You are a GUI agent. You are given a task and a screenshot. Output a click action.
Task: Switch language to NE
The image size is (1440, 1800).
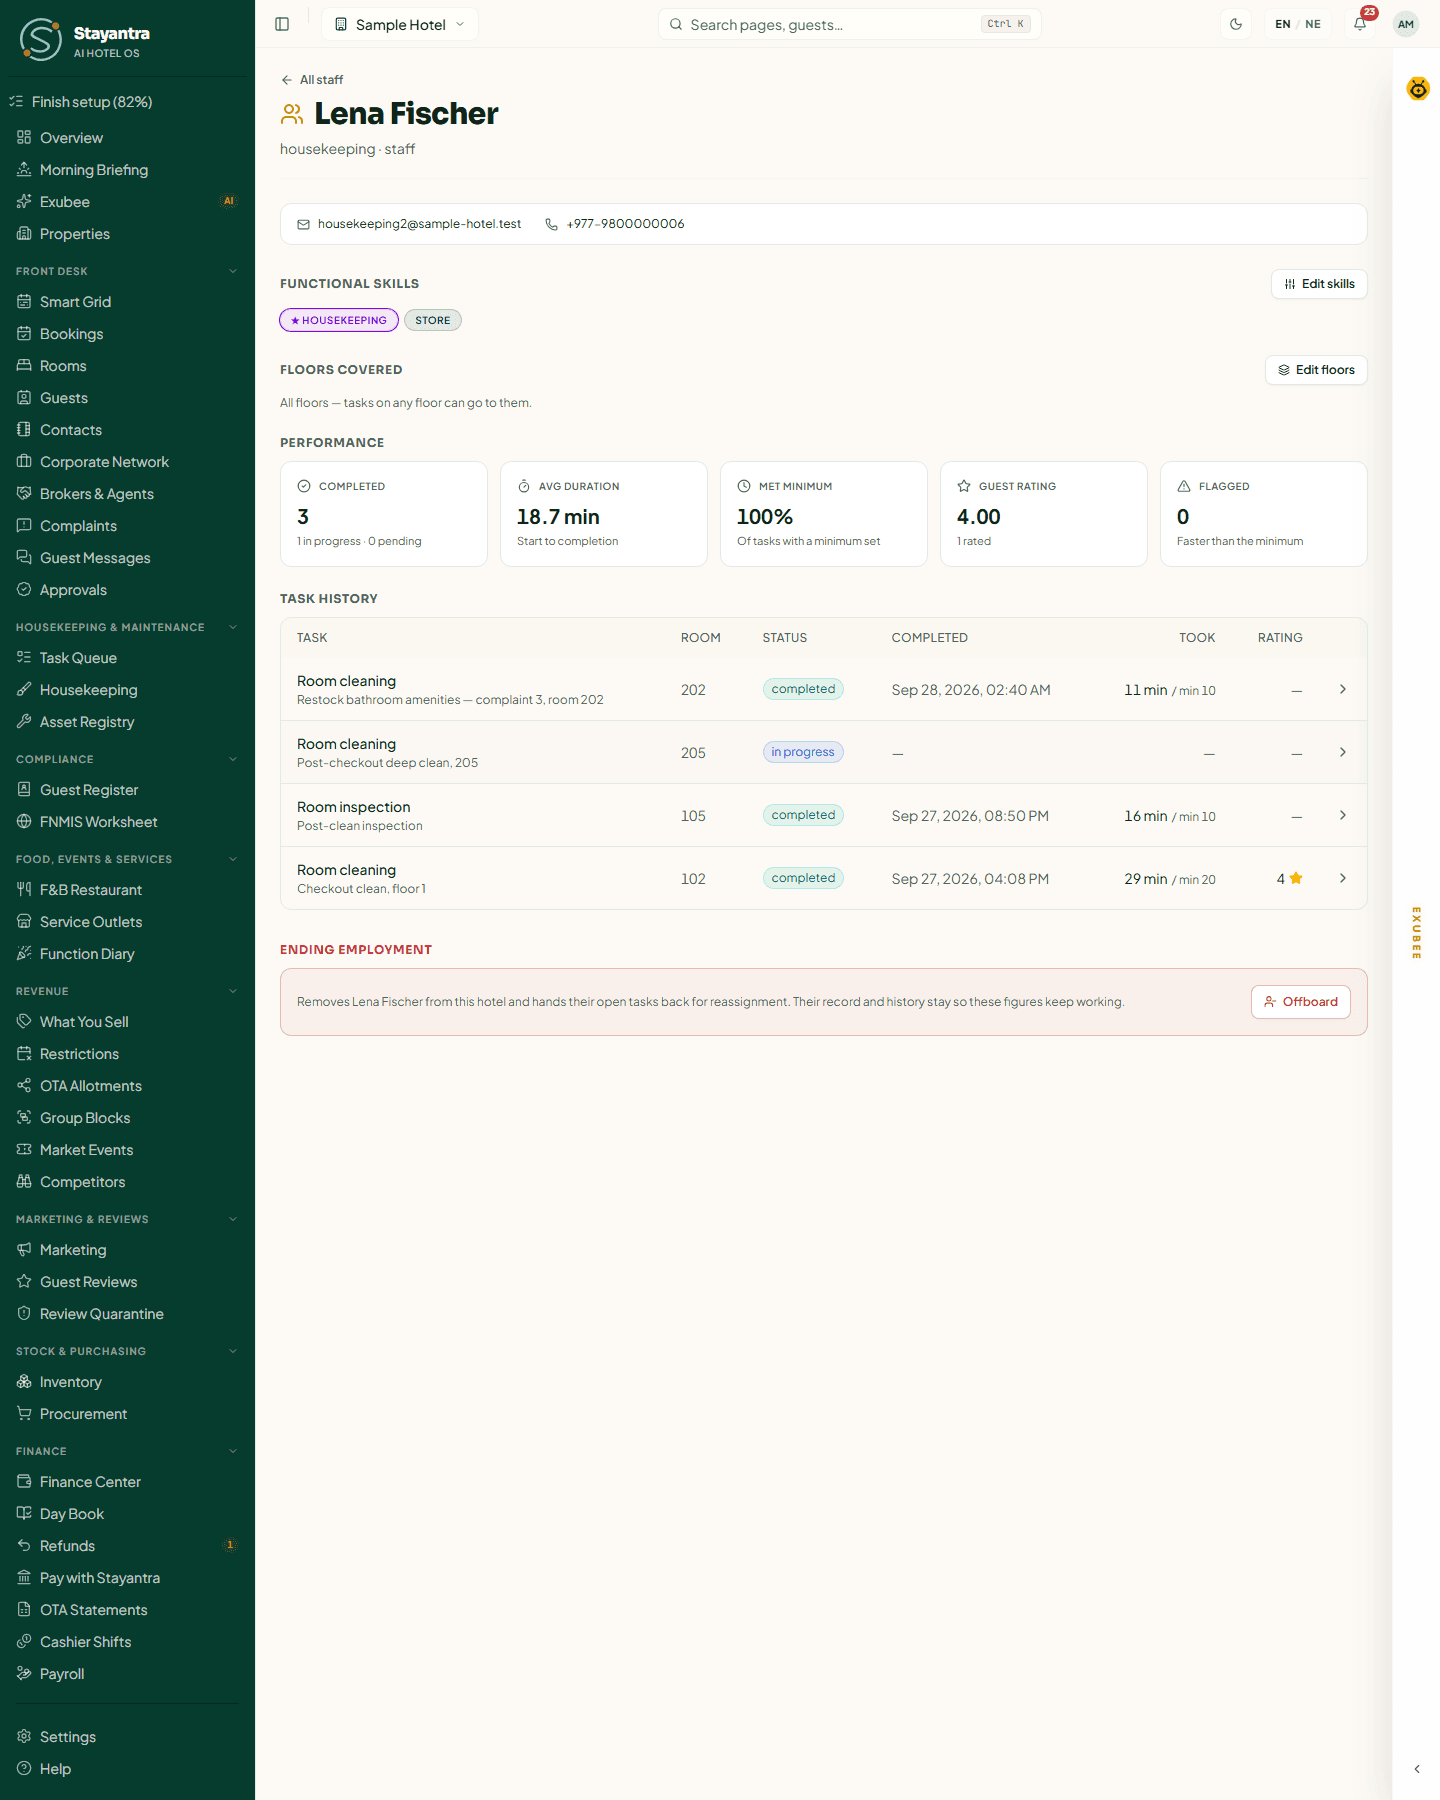point(1313,24)
